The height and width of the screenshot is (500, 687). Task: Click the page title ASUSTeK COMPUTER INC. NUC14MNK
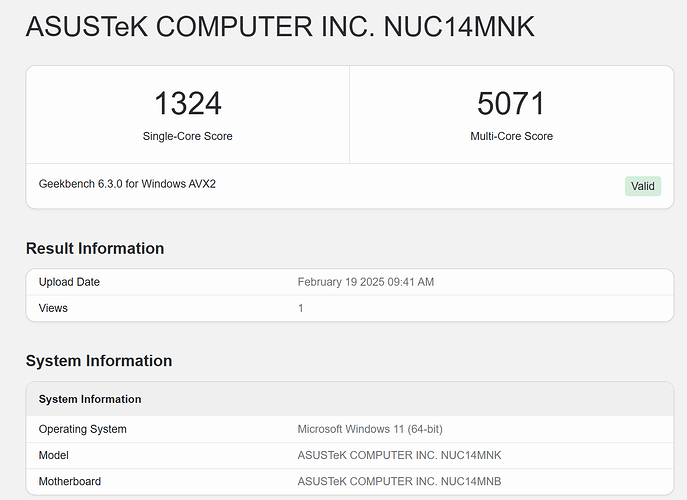point(280,27)
